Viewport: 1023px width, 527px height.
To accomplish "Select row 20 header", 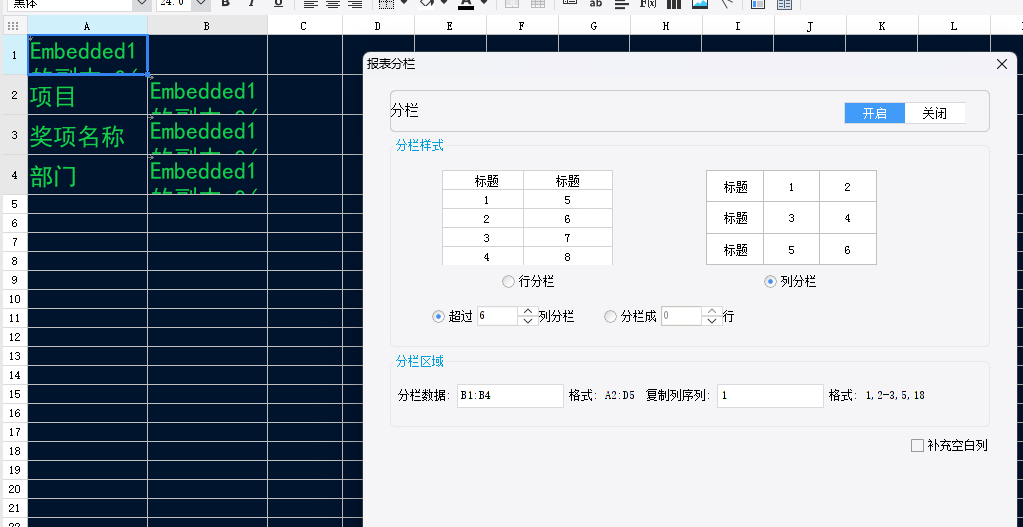I will (x=14, y=489).
